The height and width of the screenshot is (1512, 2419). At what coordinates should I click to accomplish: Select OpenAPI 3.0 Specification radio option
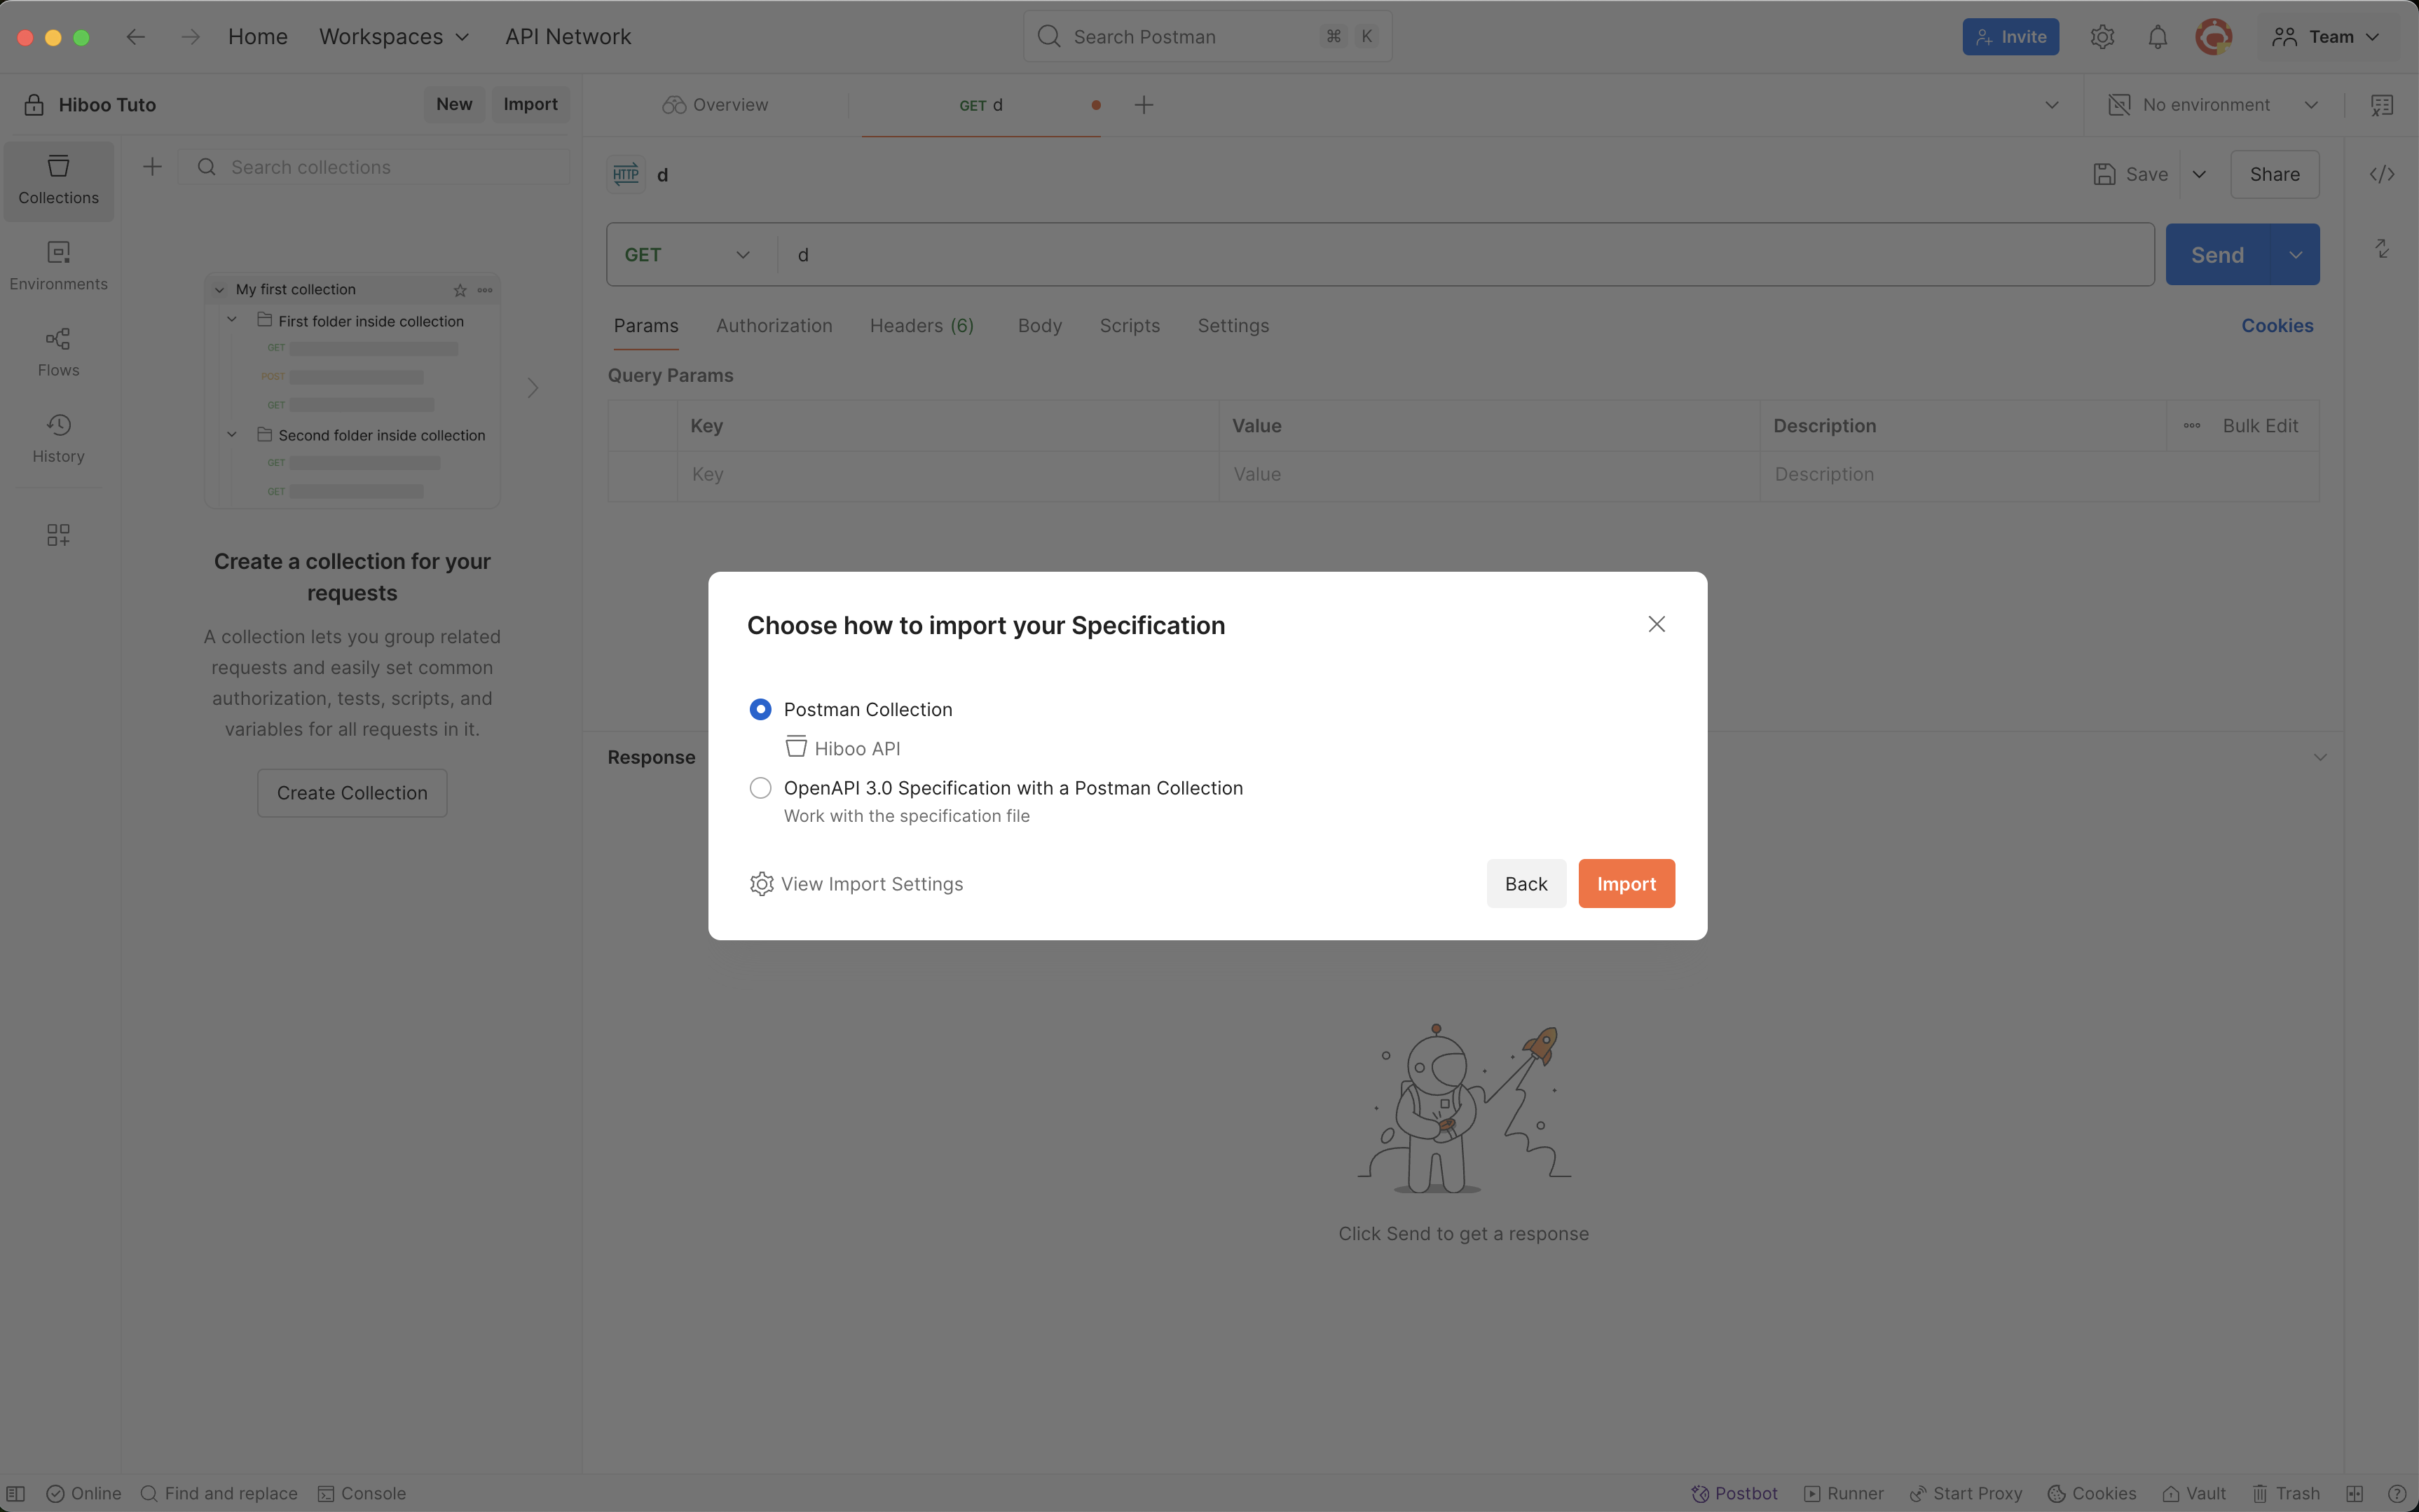pos(760,788)
